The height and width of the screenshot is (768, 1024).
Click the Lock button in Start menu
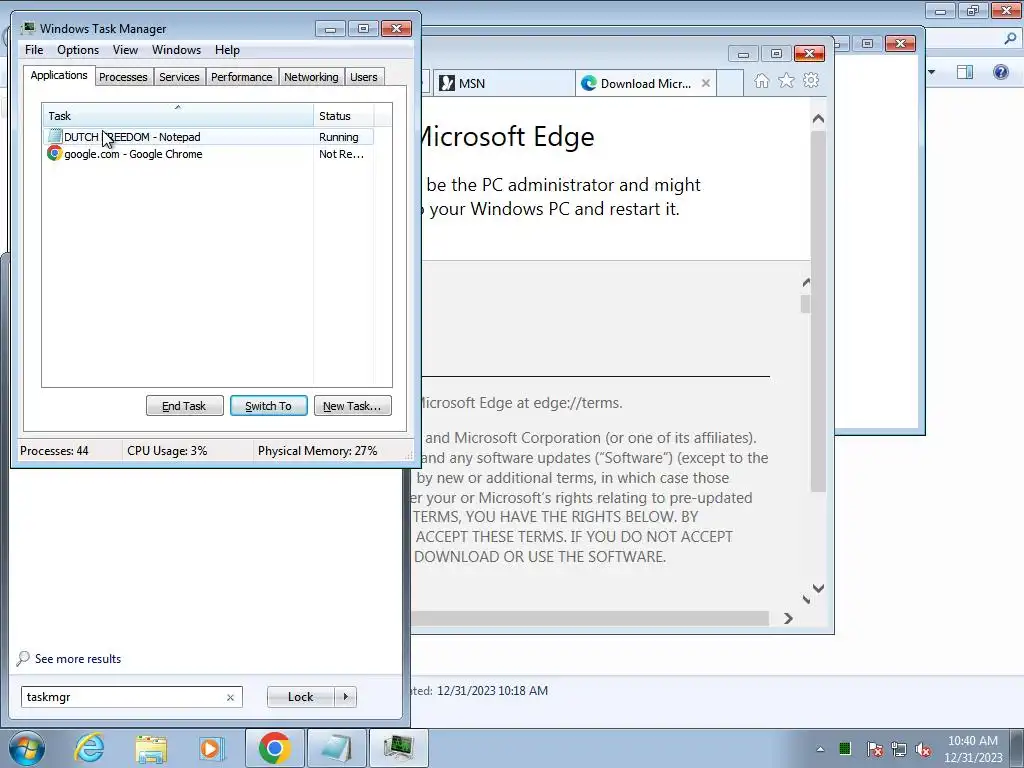(x=300, y=697)
